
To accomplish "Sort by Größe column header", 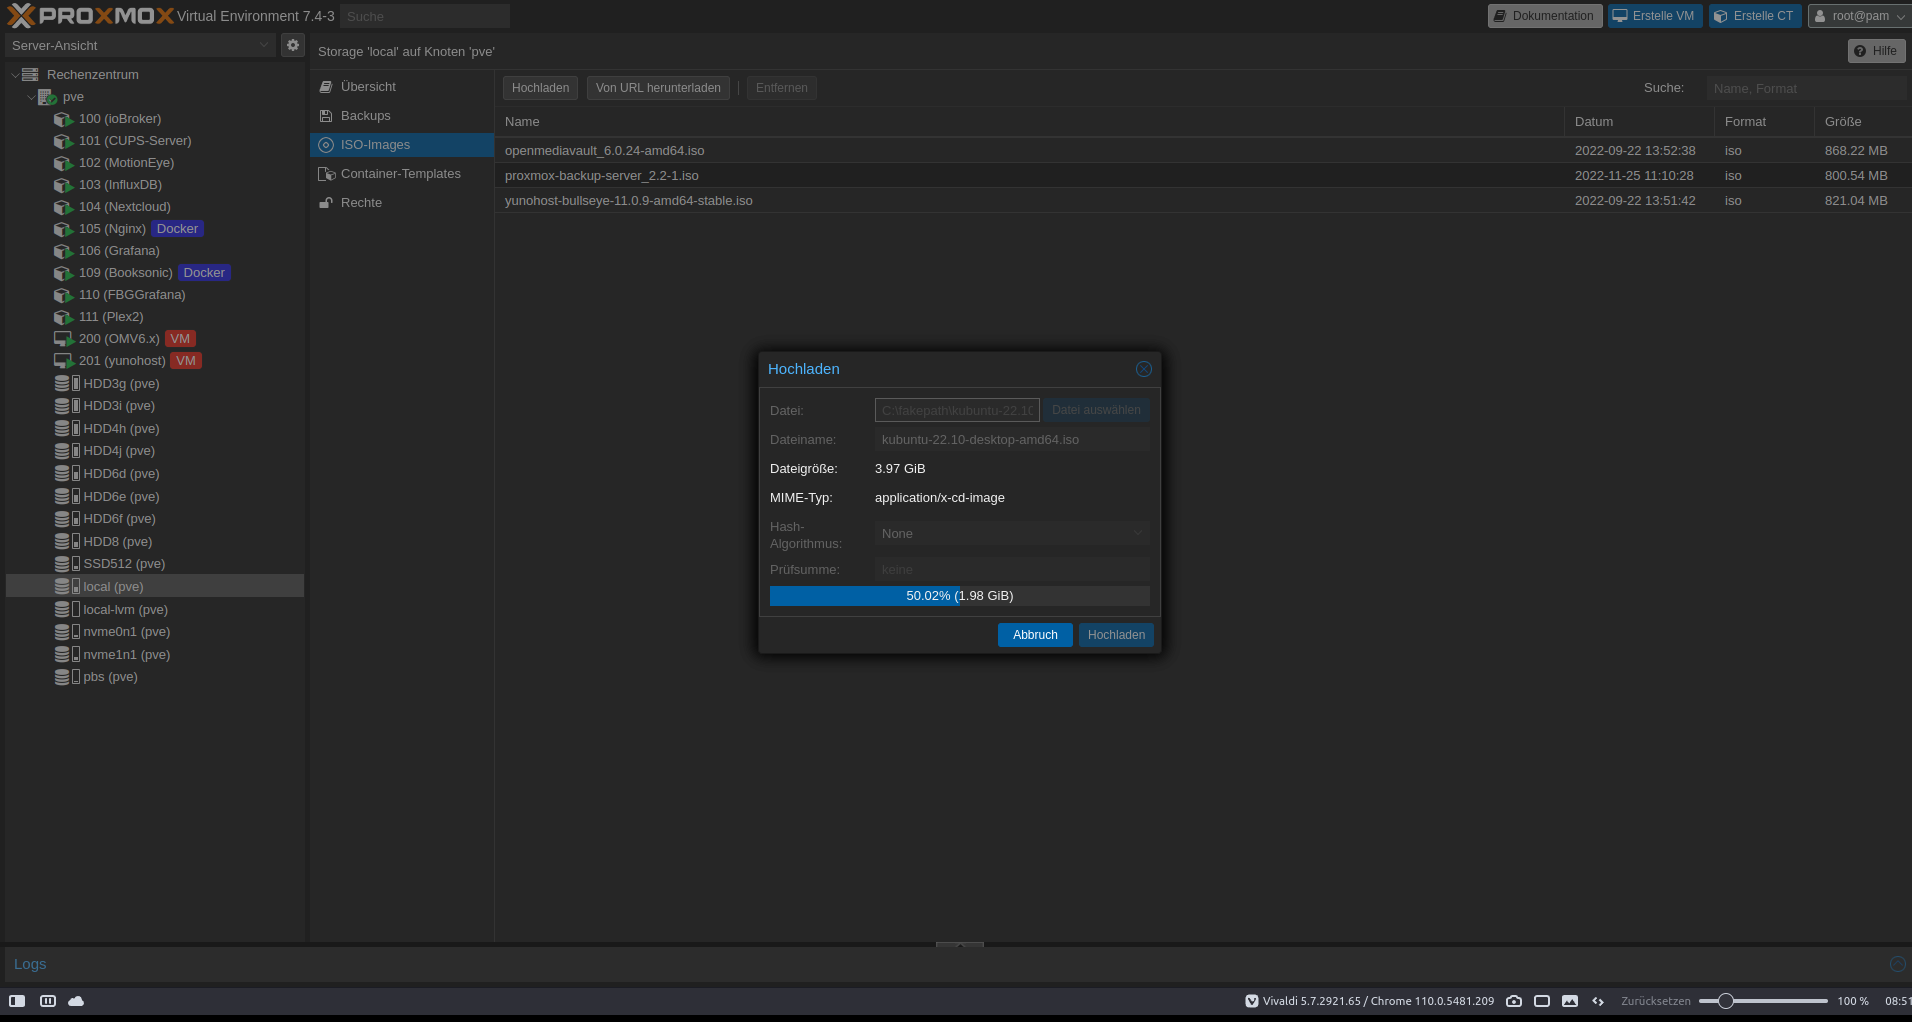I will pyautogui.click(x=1862, y=122).
